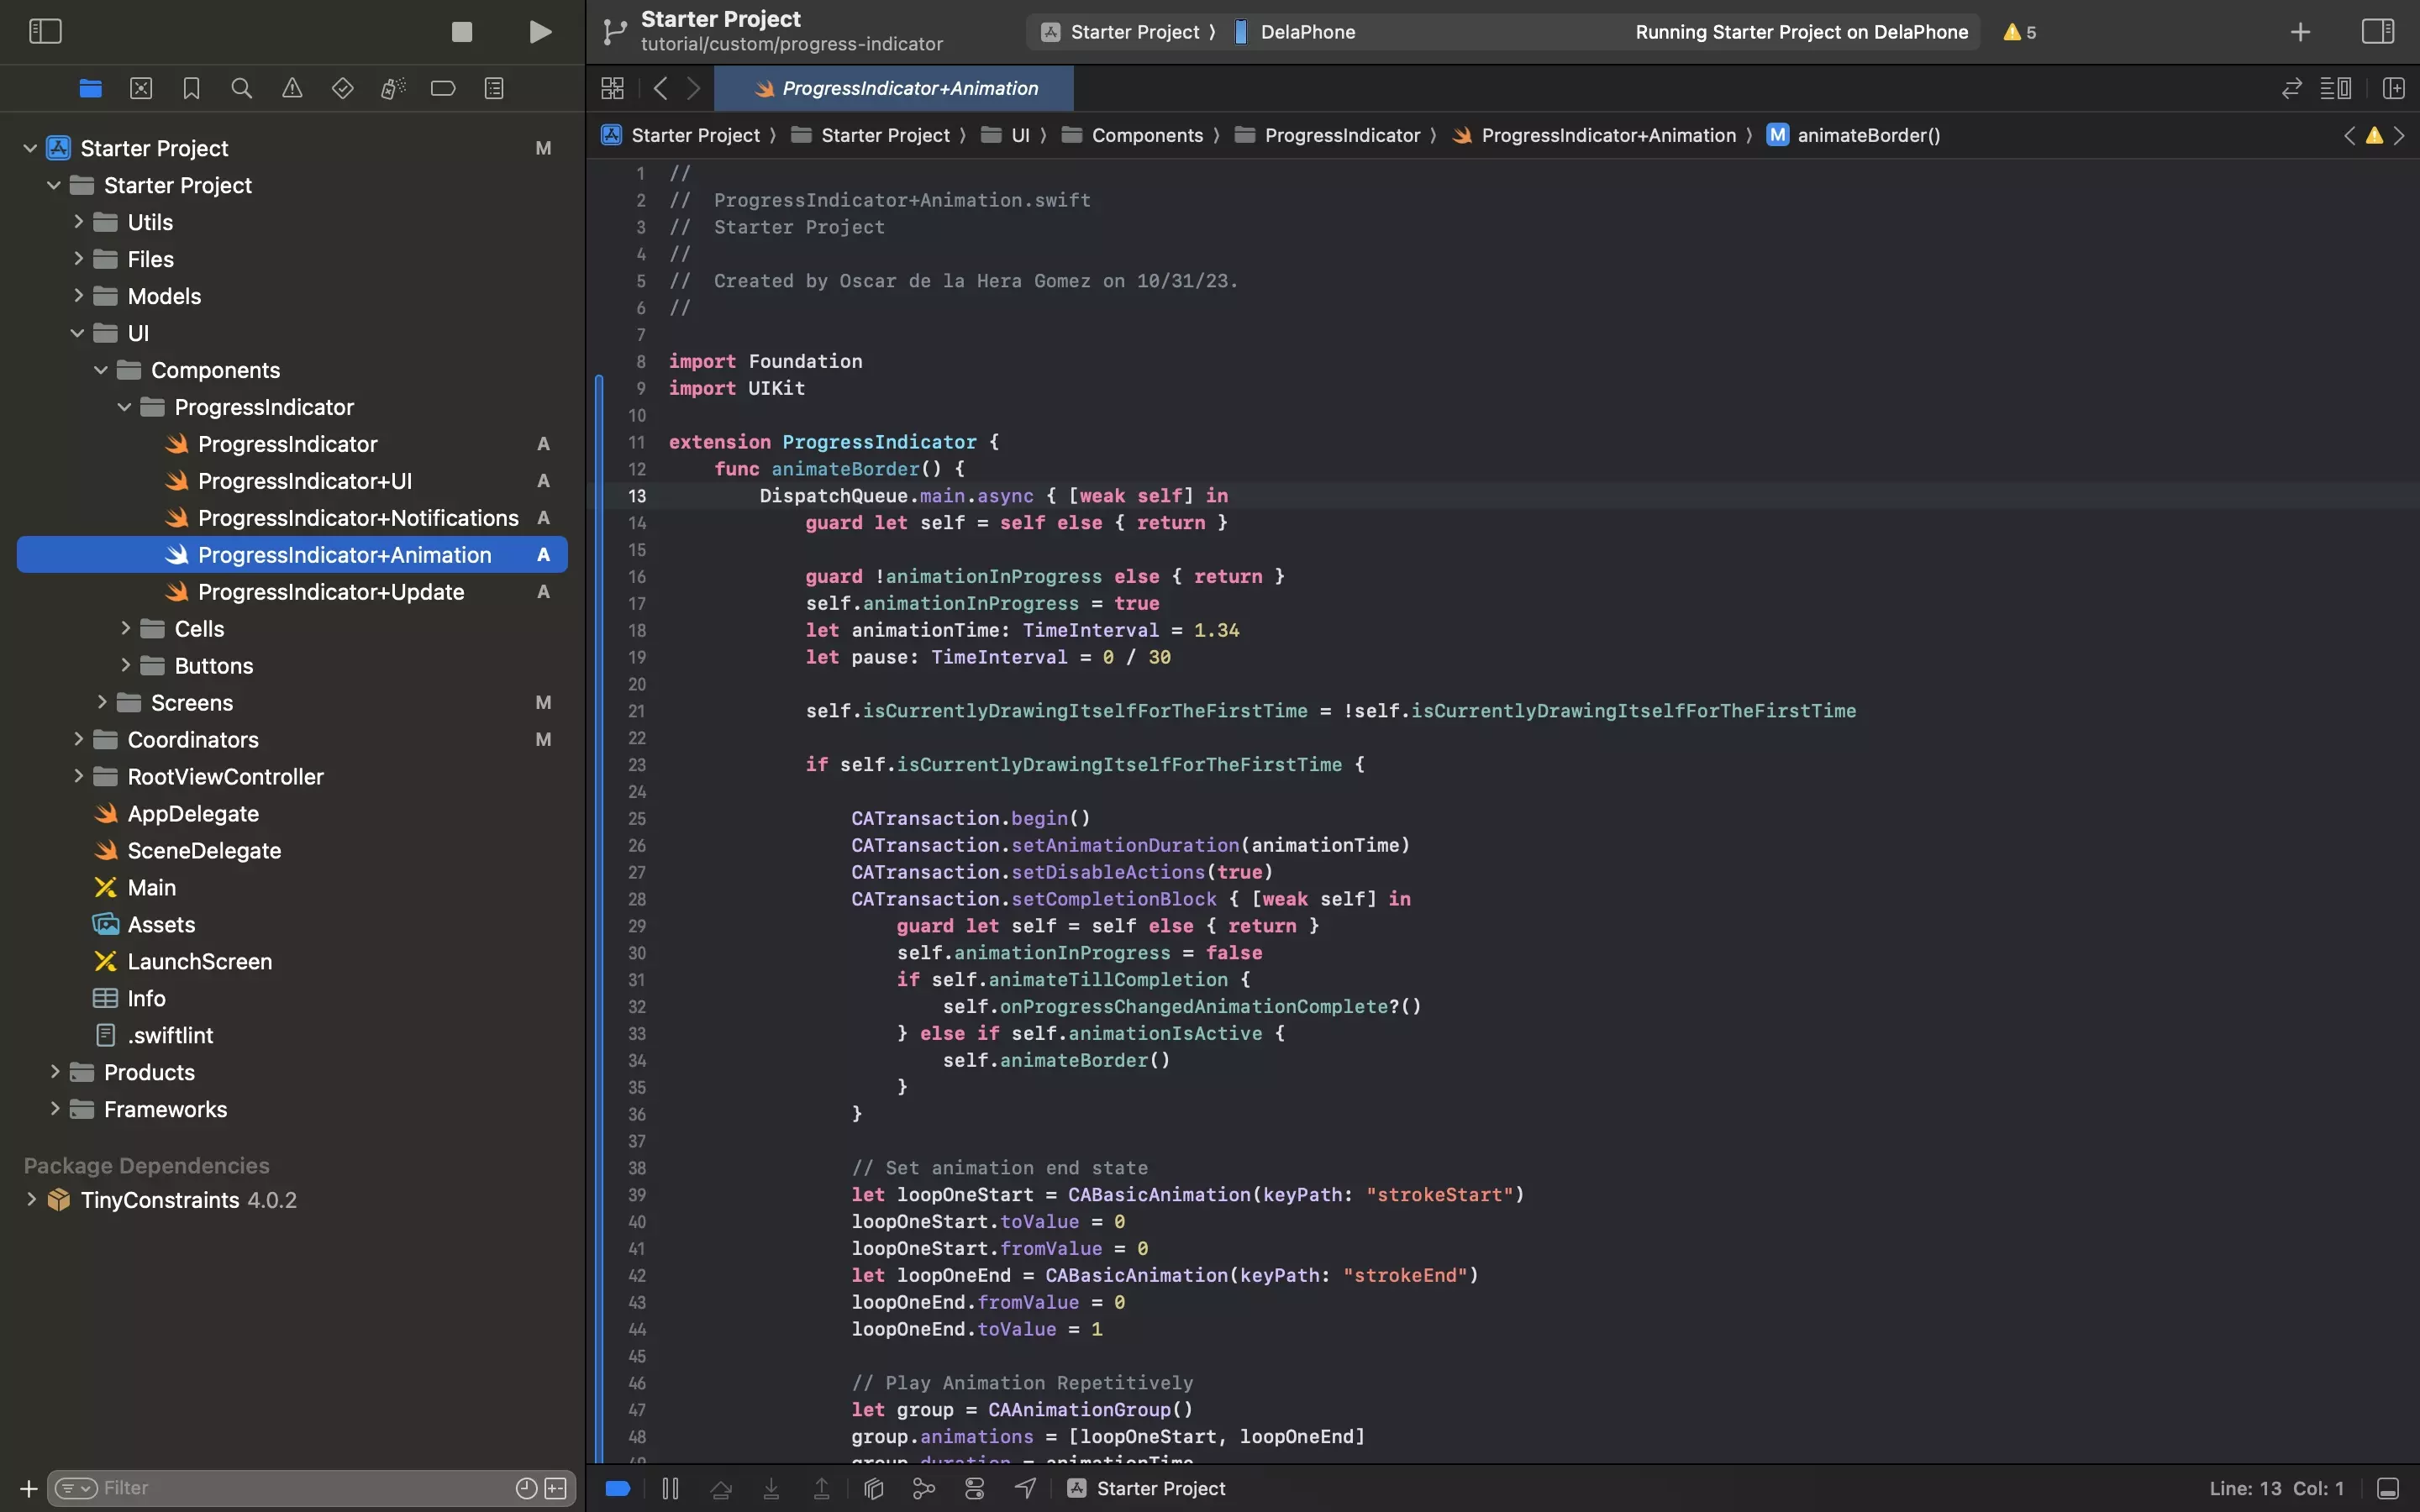The width and height of the screenshot is (2420, 1512).
Task: Click the Step Out debug button
Action: [x=822, y=1488]
